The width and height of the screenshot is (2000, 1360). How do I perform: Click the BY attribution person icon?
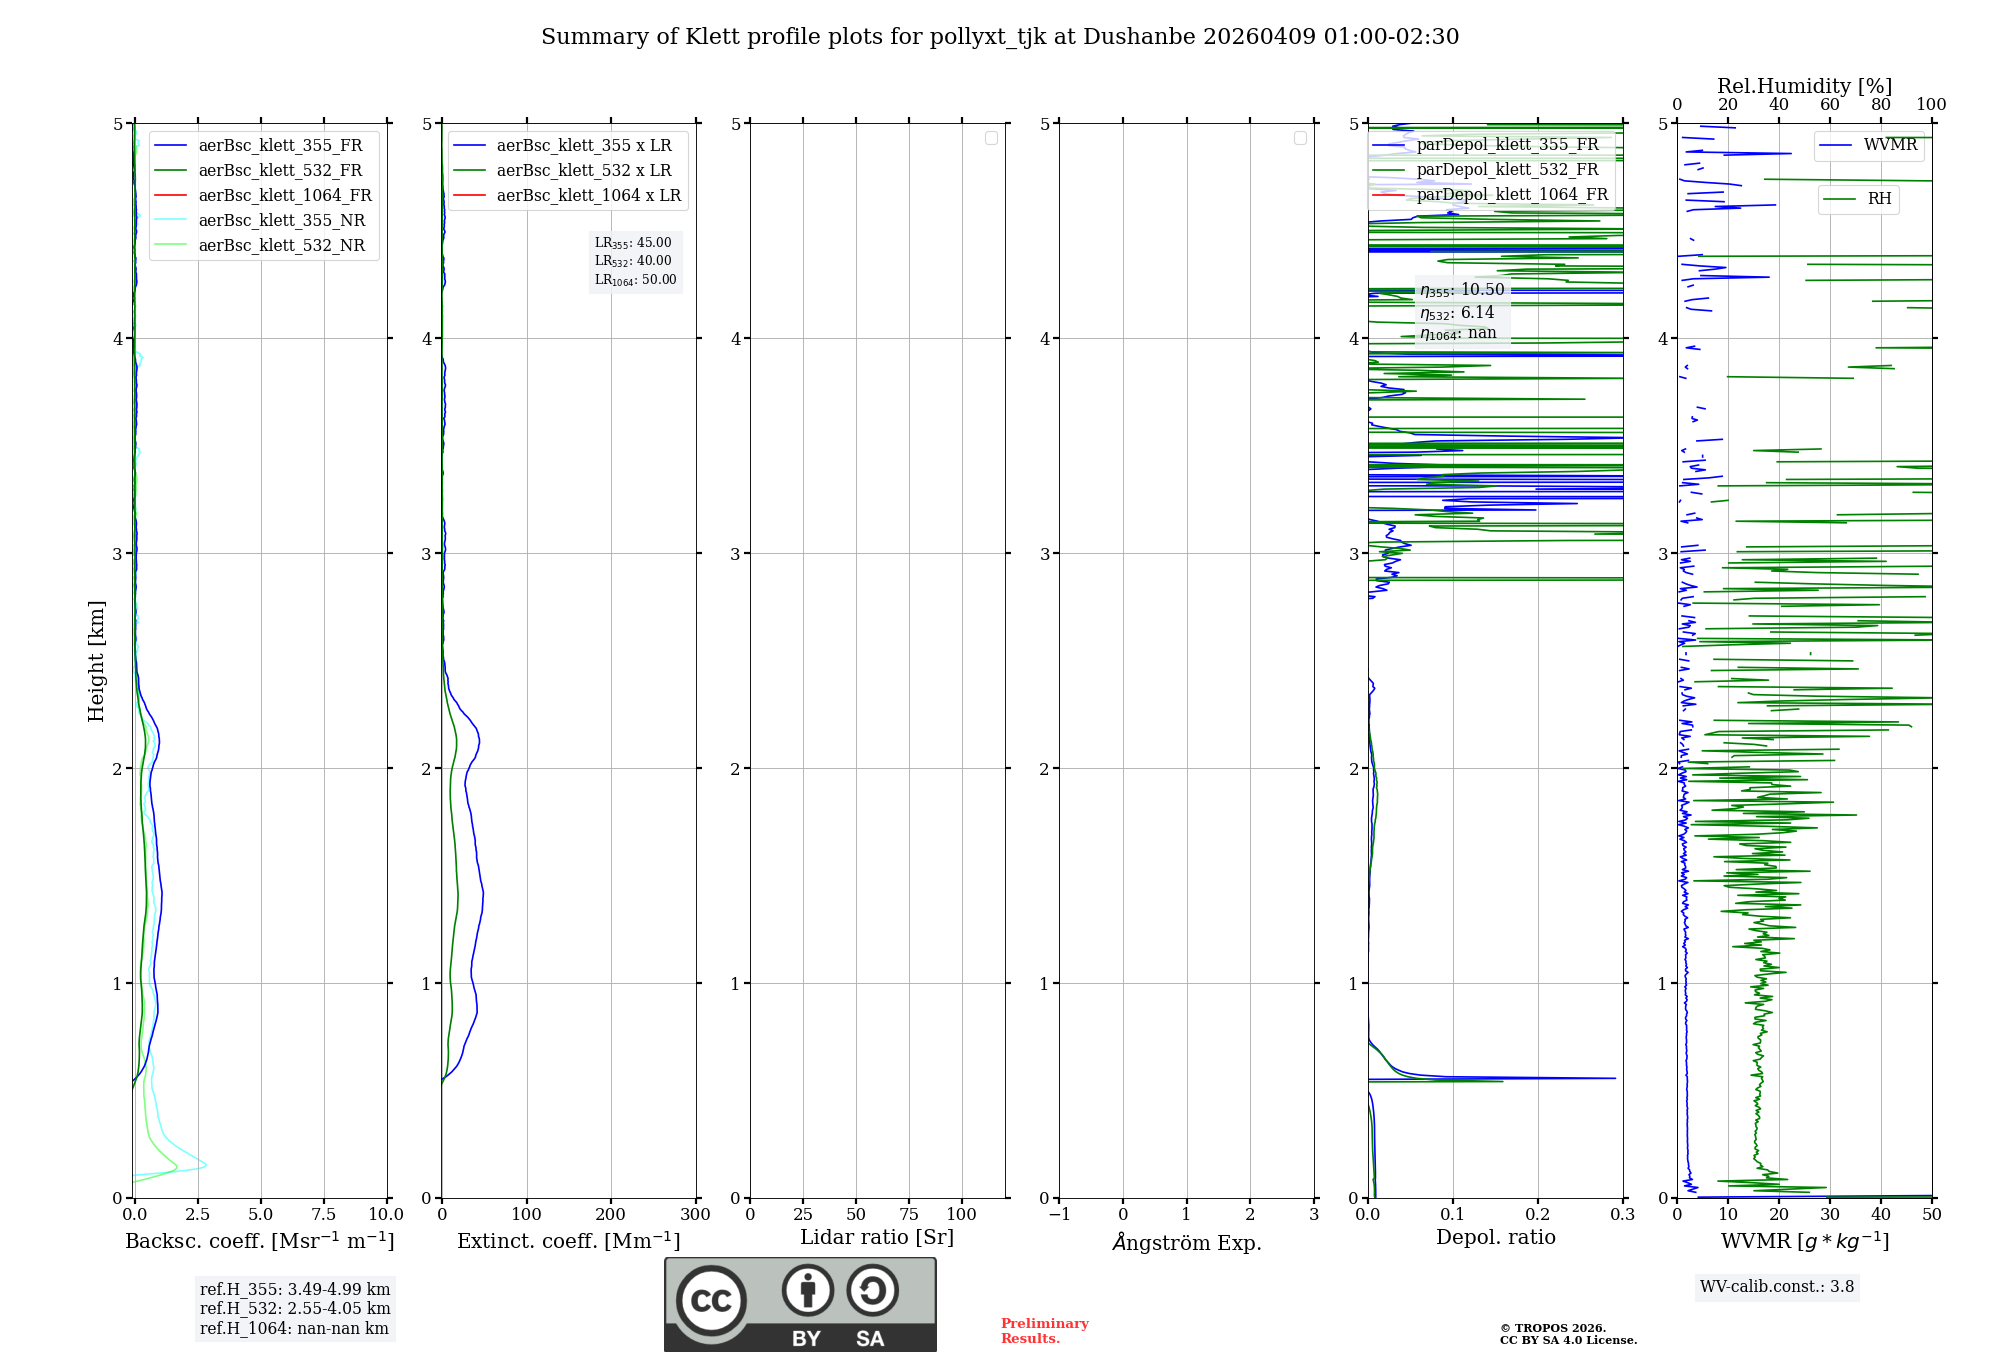(807, 1290)
